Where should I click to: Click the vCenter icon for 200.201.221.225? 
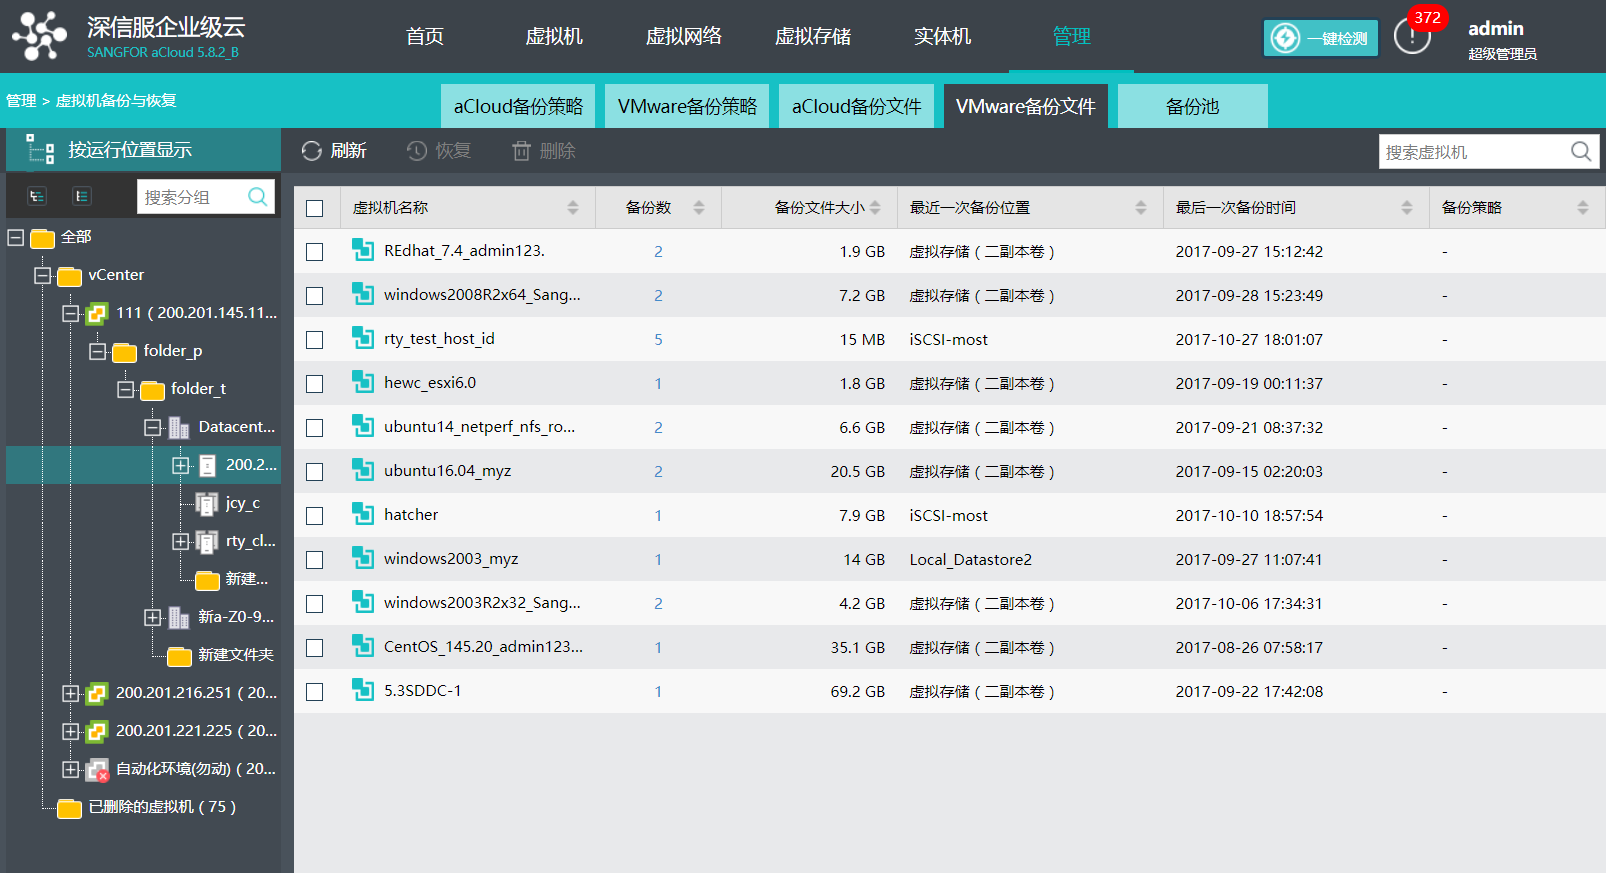[x=97, y=731]
